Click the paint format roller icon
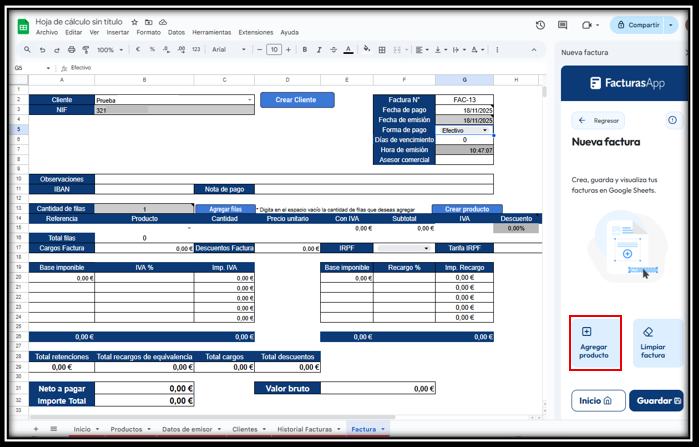 [85, 48]
